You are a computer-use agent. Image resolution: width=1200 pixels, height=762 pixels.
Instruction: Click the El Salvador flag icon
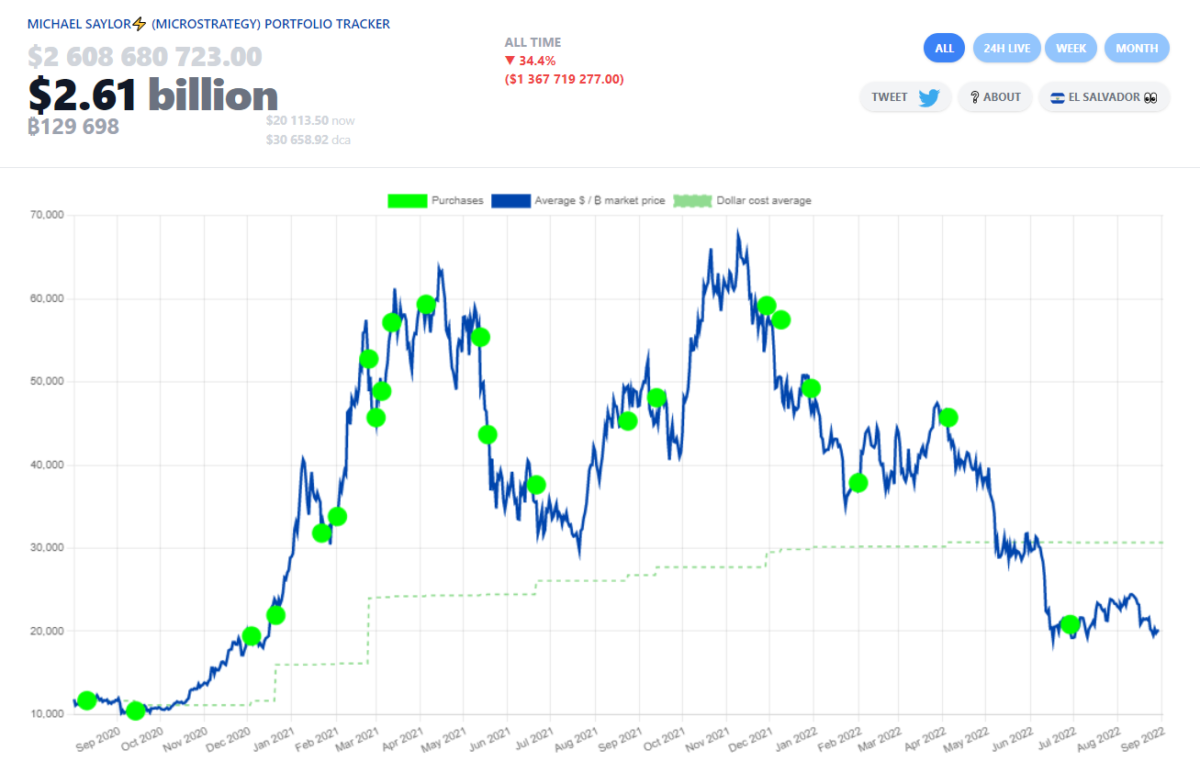coord(1056,97)
